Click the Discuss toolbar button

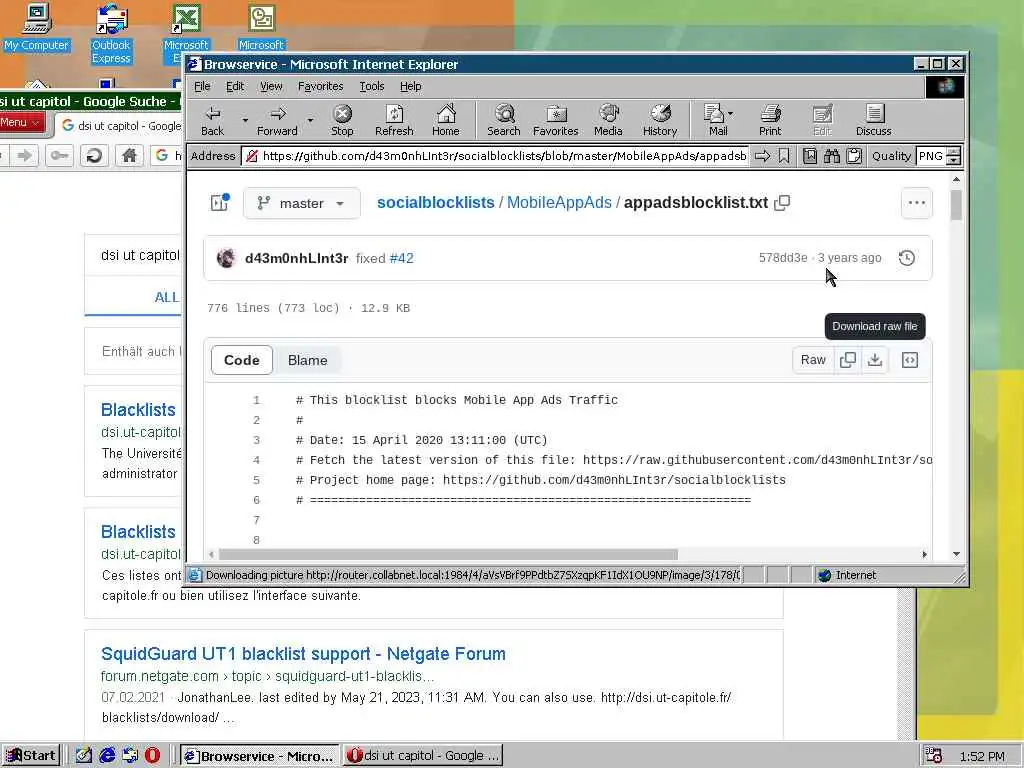[x=873, y=121]
